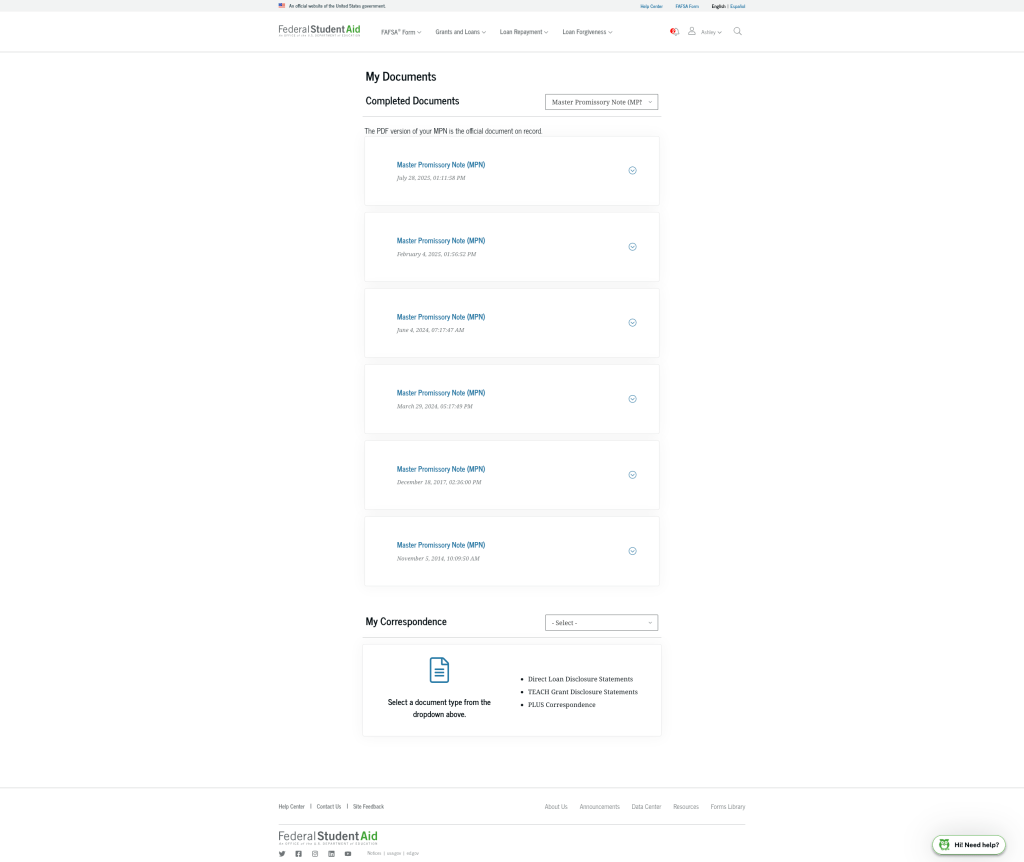Switch language to Español
Image resolution: width=1024 pixels, height=862 pixels.
(737, 6)
